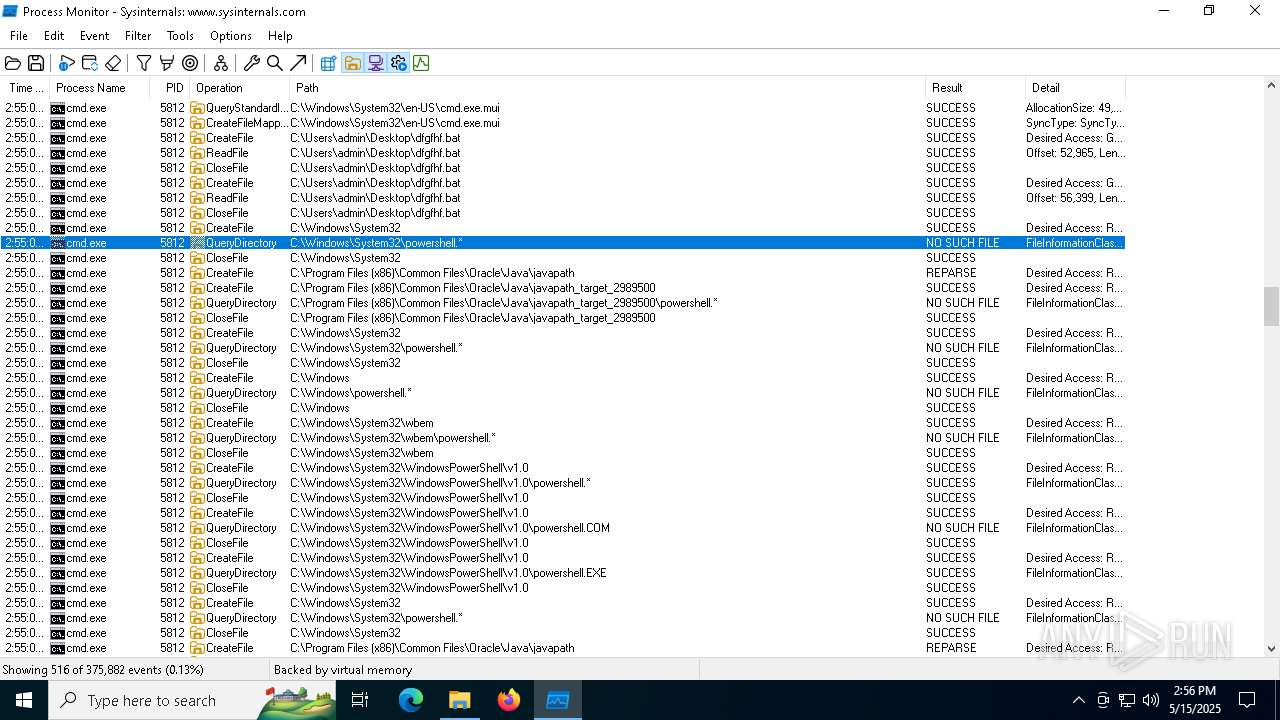The width and height of the screenshot is (1280, 720).
Task: Open the Edit menu
Action: (54, 36)
